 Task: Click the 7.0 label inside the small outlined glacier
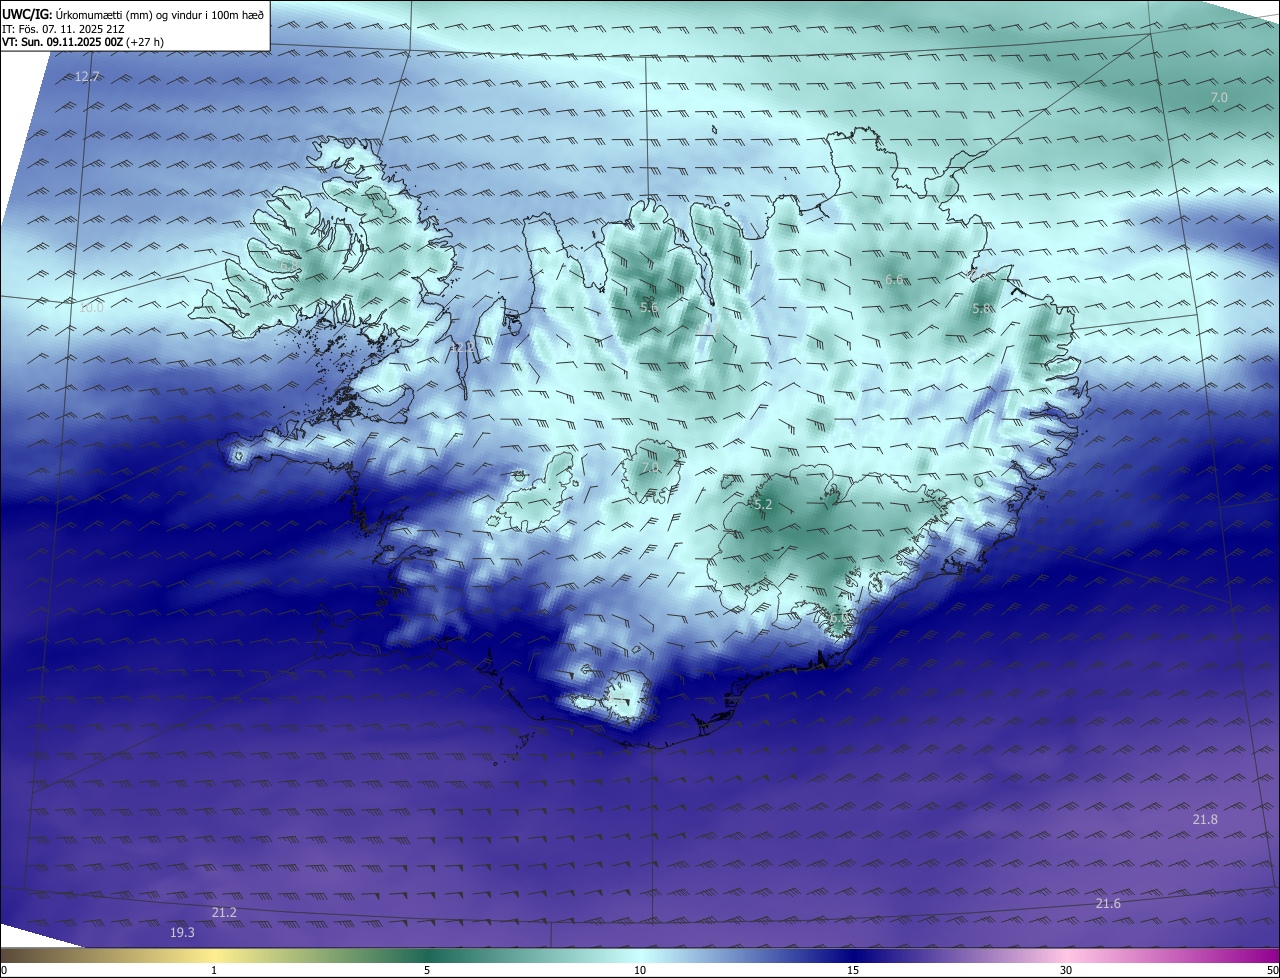[650, 468]
